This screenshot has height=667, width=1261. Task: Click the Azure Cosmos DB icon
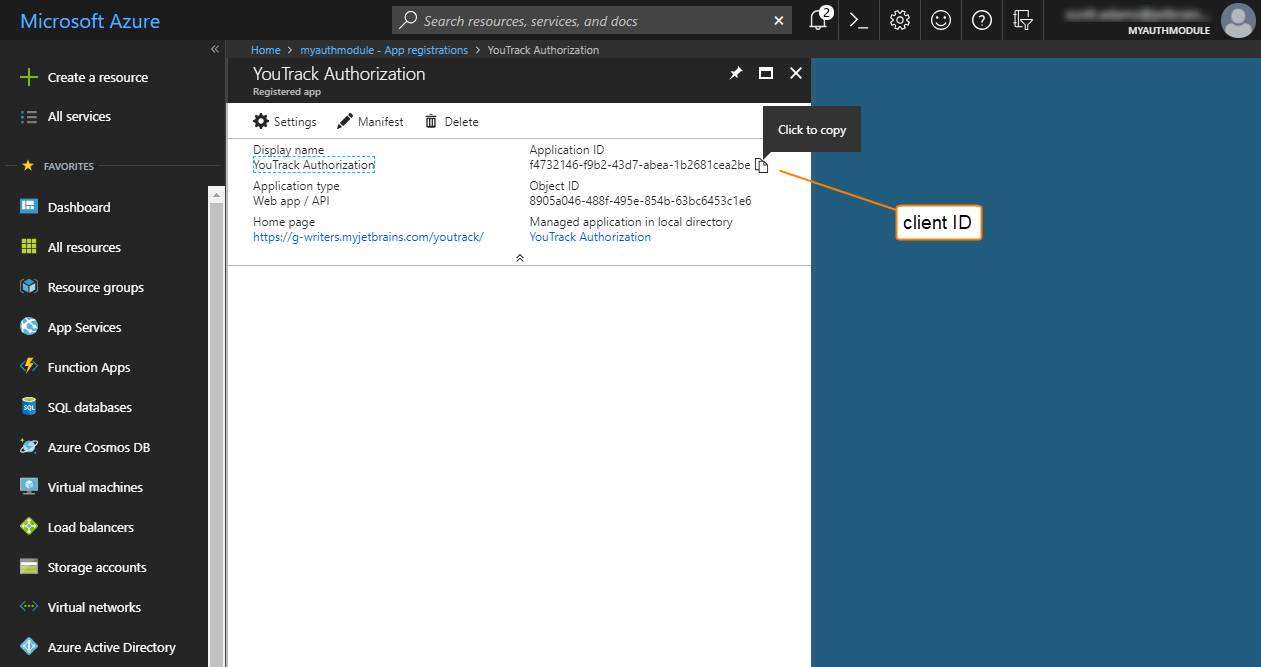[x=29, y=447]
